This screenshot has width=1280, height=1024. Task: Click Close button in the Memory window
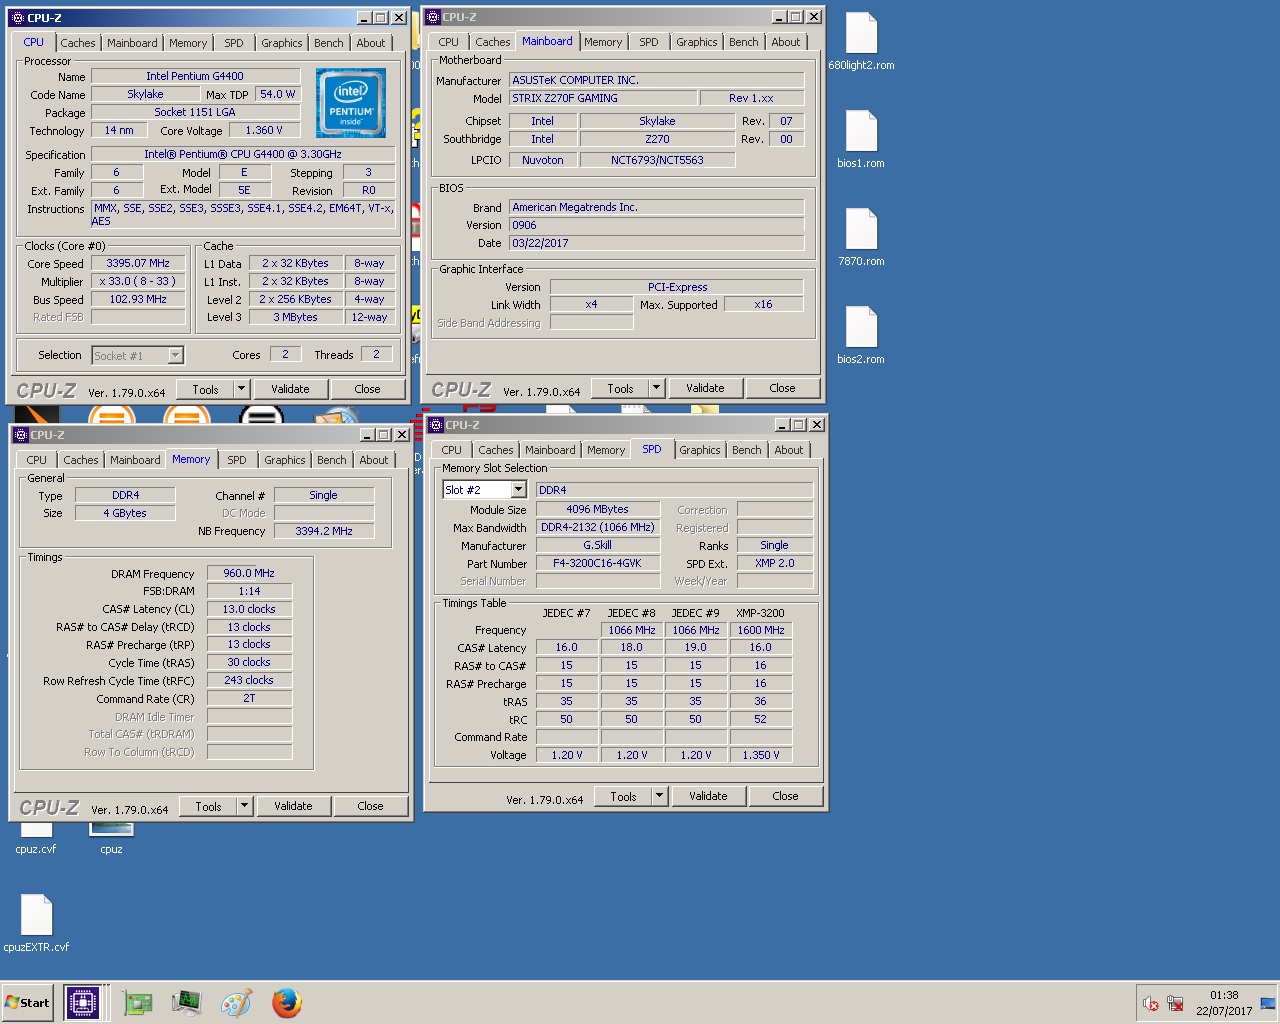click(x=371, y=806)
